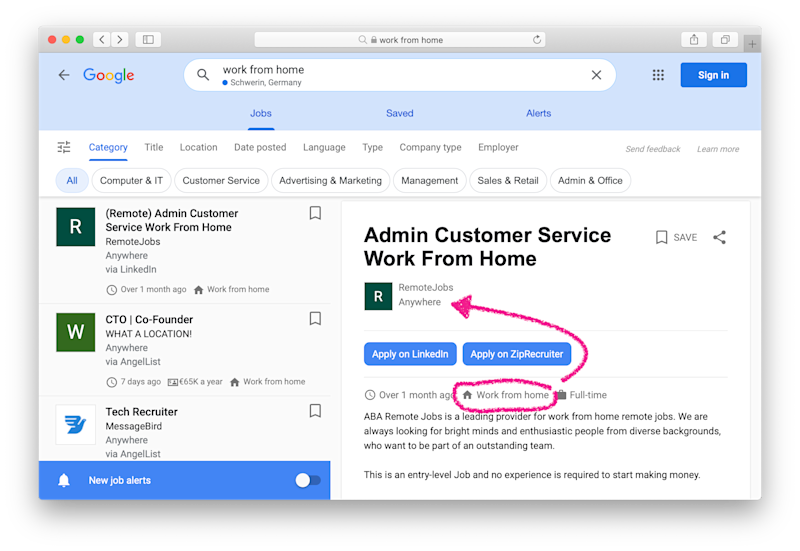Screen dimensions: 800x551
Task: Filter by Admin & Office
Action: tap(590, 181)
